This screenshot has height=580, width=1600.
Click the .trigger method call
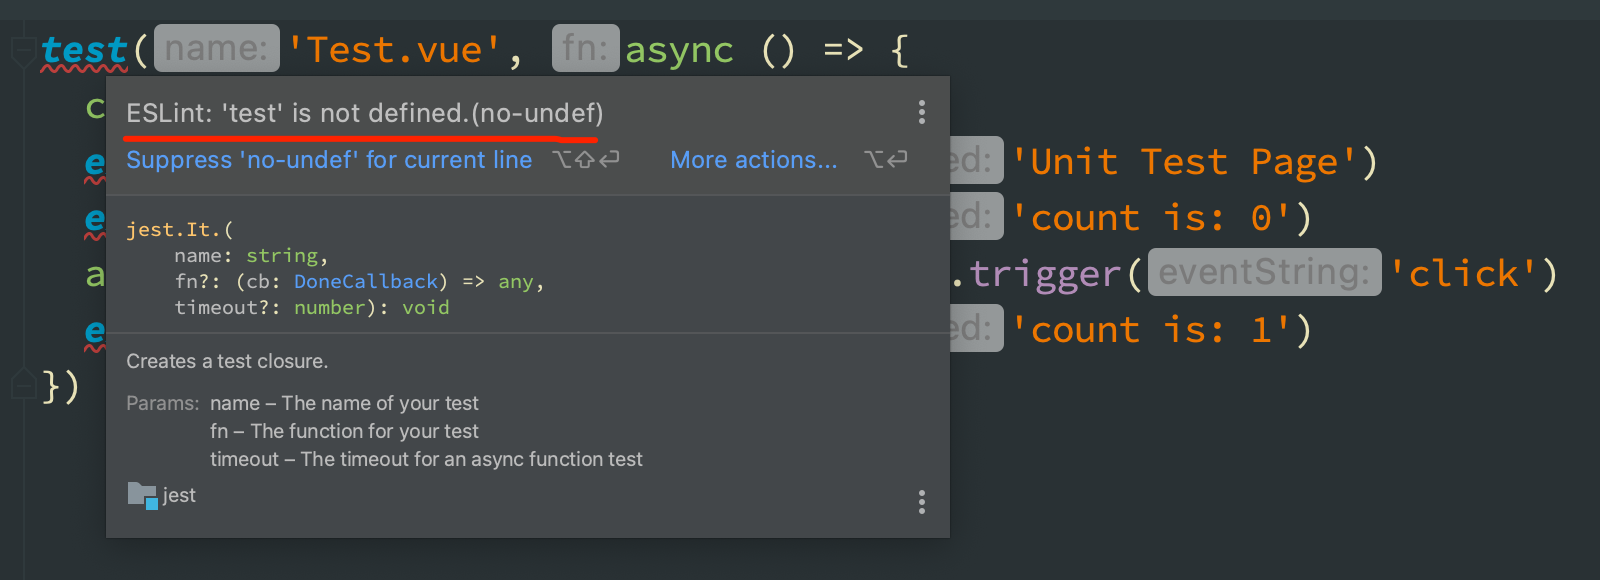coord(1045,273)
